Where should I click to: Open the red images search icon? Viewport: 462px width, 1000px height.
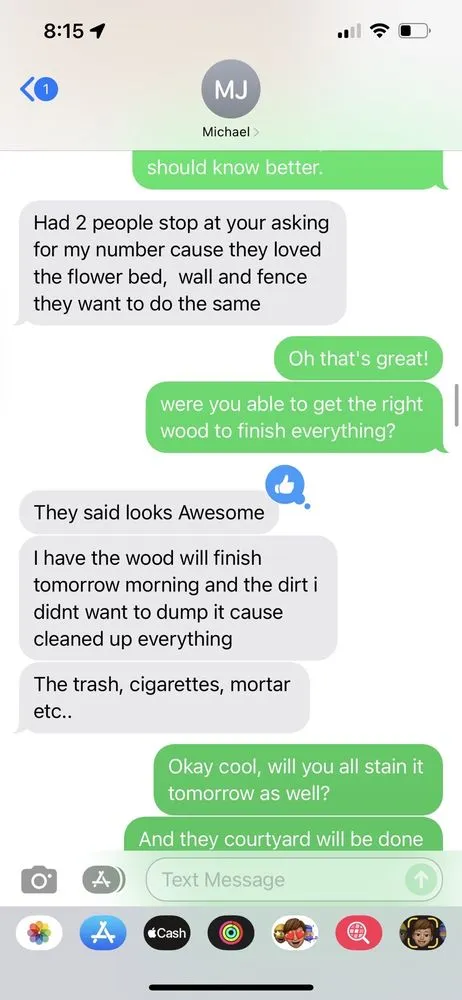pos(359,932)
